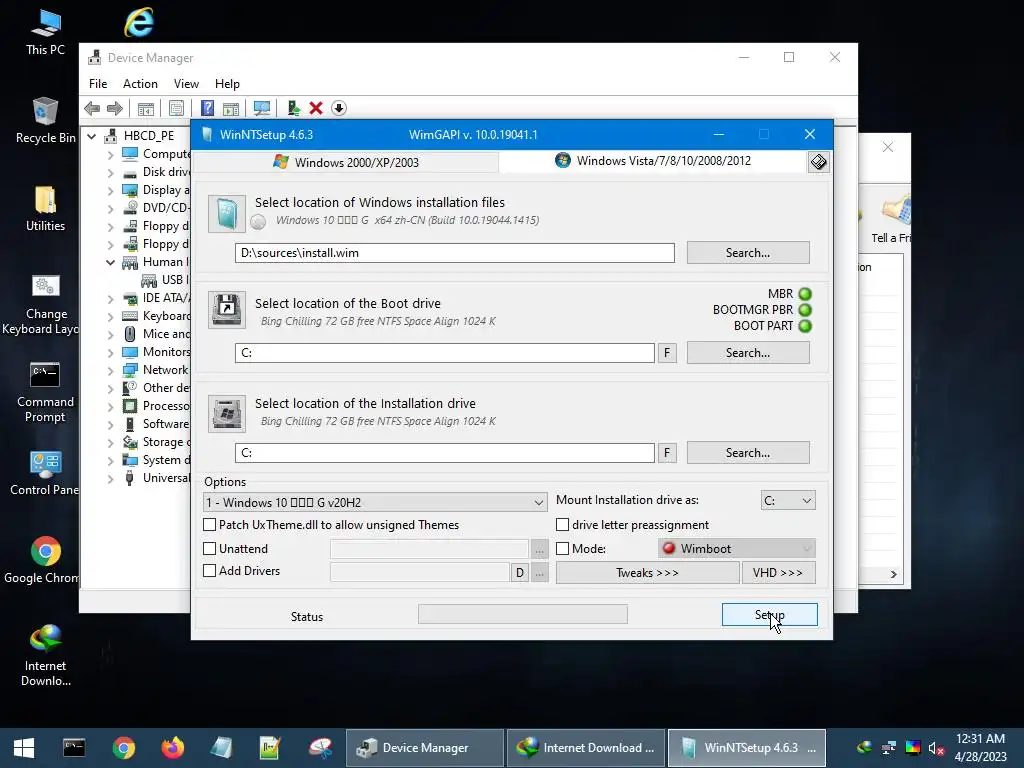Open Utilities folder desktop icon
The image size is (1024, 768).
tap(45, 208)
